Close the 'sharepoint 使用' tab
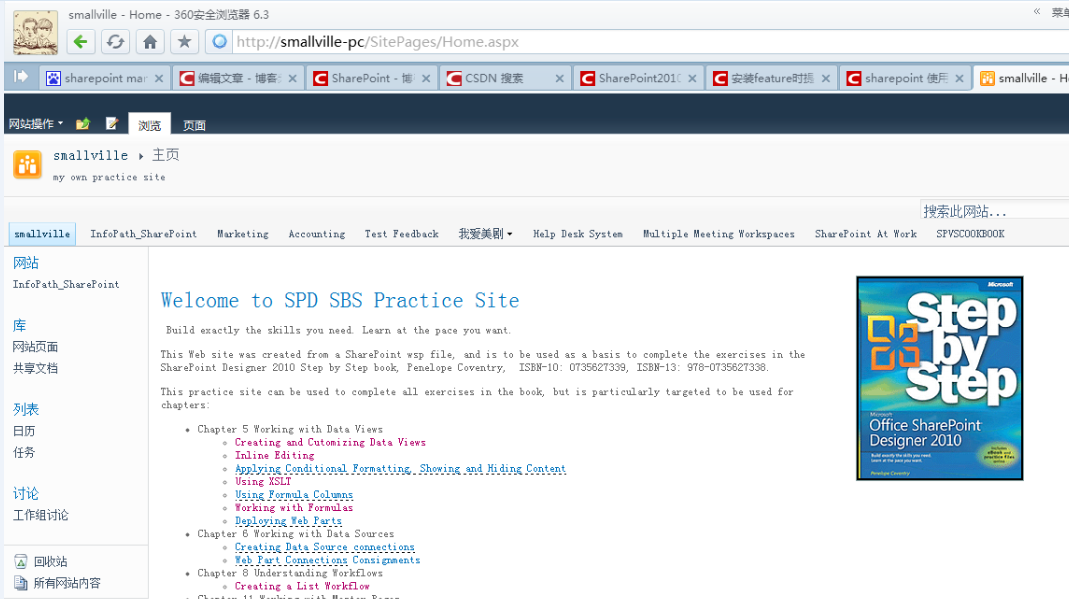The height and width of the screenshot is (599, 1069). (x=959, y=78)
